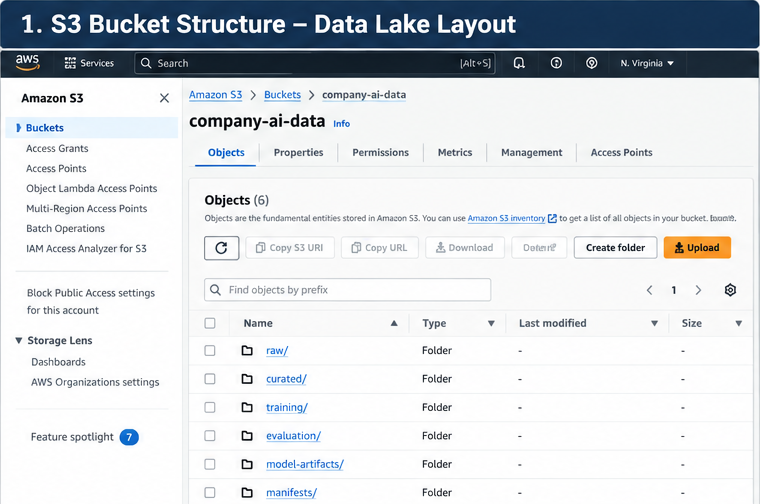Open the Amazon S3 inventory link

(507, 219)
